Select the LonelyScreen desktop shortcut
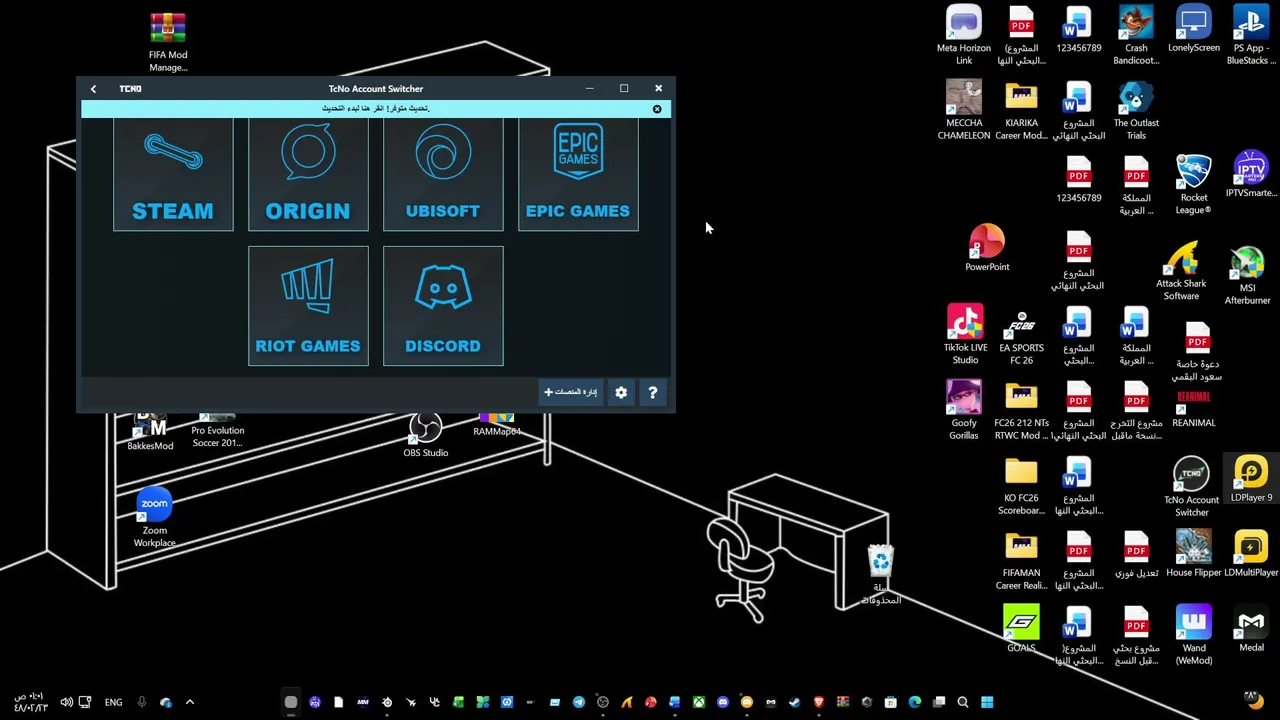Viewport: 1280px width, 720px height. [x=1194, y=30]
